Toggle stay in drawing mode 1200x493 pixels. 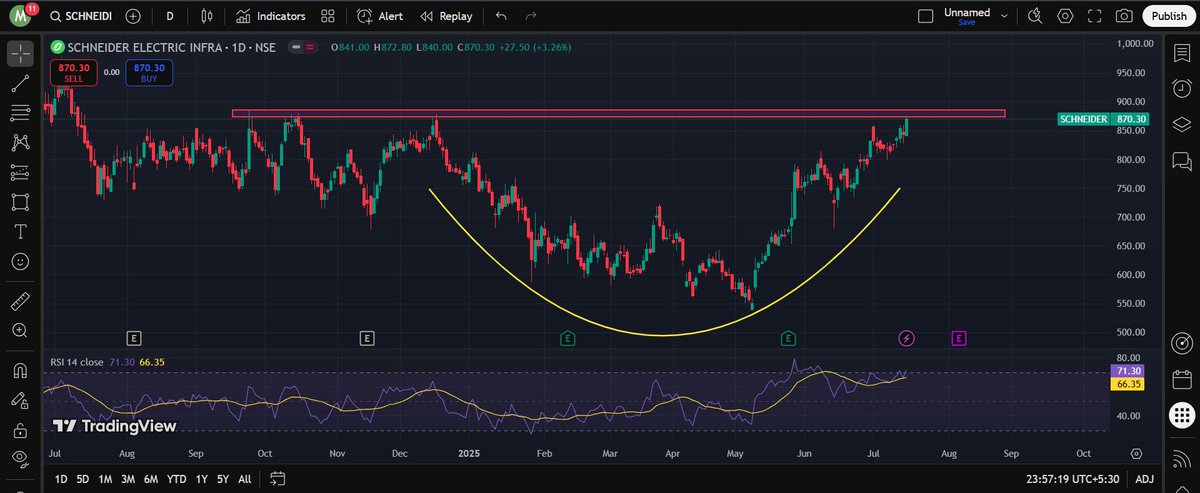[x=19, y=400]
